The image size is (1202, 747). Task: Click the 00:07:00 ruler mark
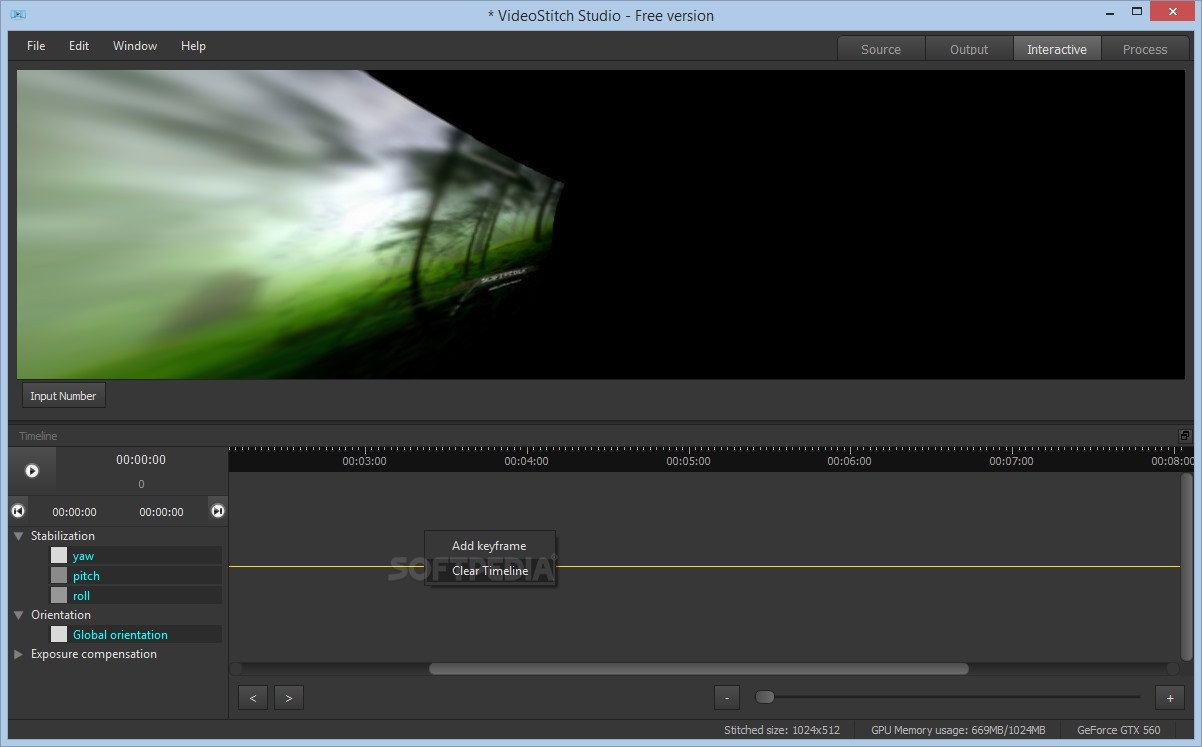[1011, 461]
